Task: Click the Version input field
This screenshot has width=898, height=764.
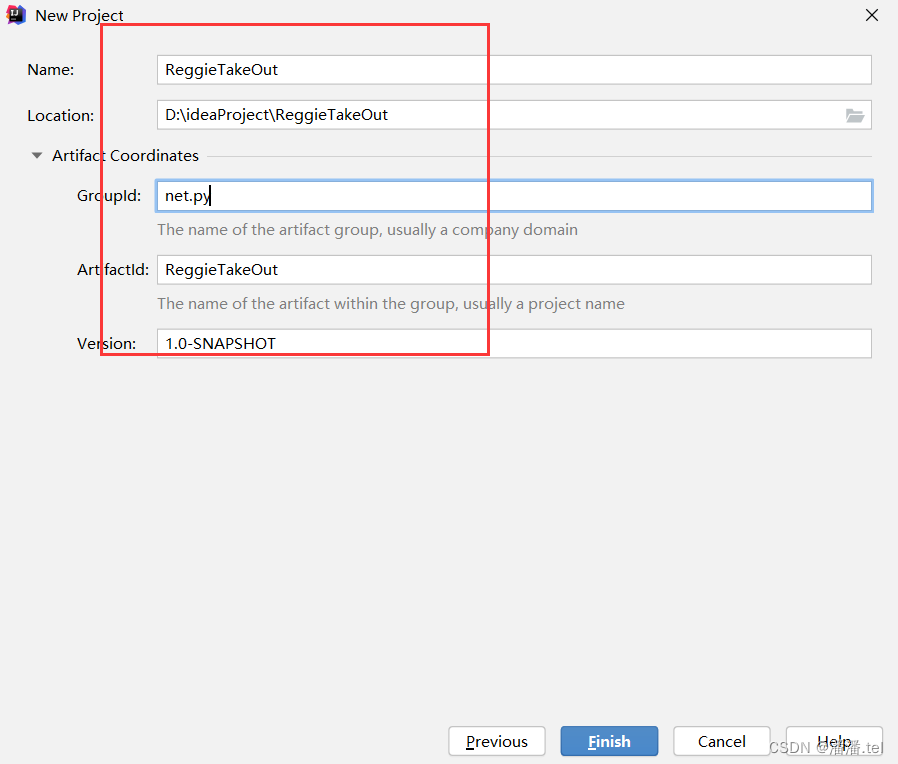Action: pos(514,344)
